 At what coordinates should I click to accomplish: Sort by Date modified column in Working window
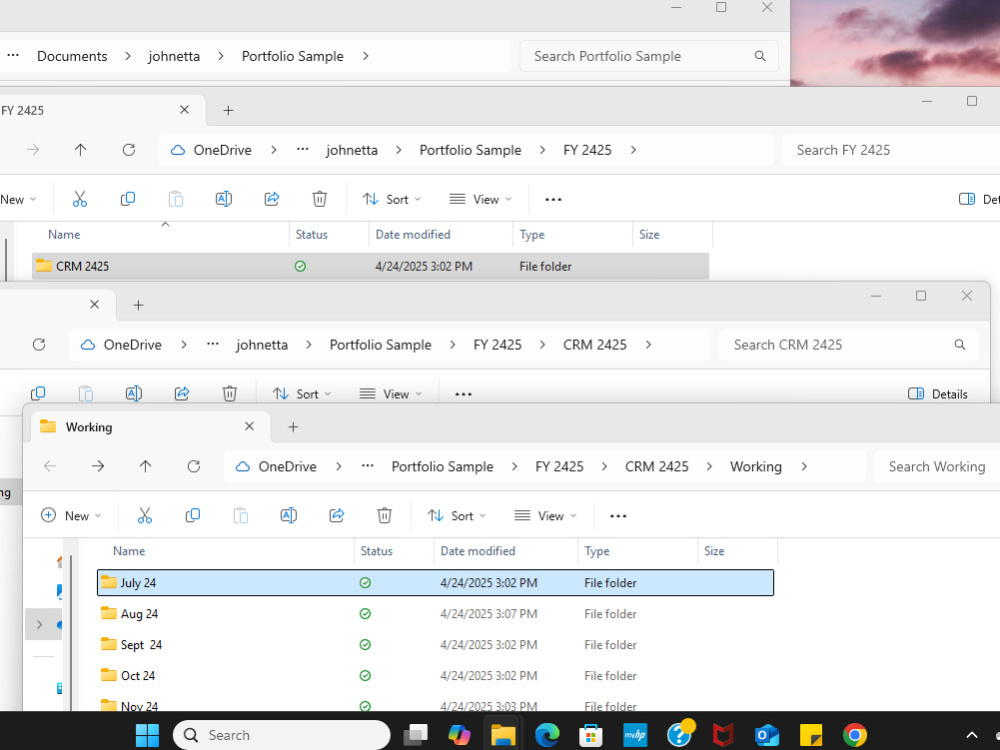(x=478, y=551)
